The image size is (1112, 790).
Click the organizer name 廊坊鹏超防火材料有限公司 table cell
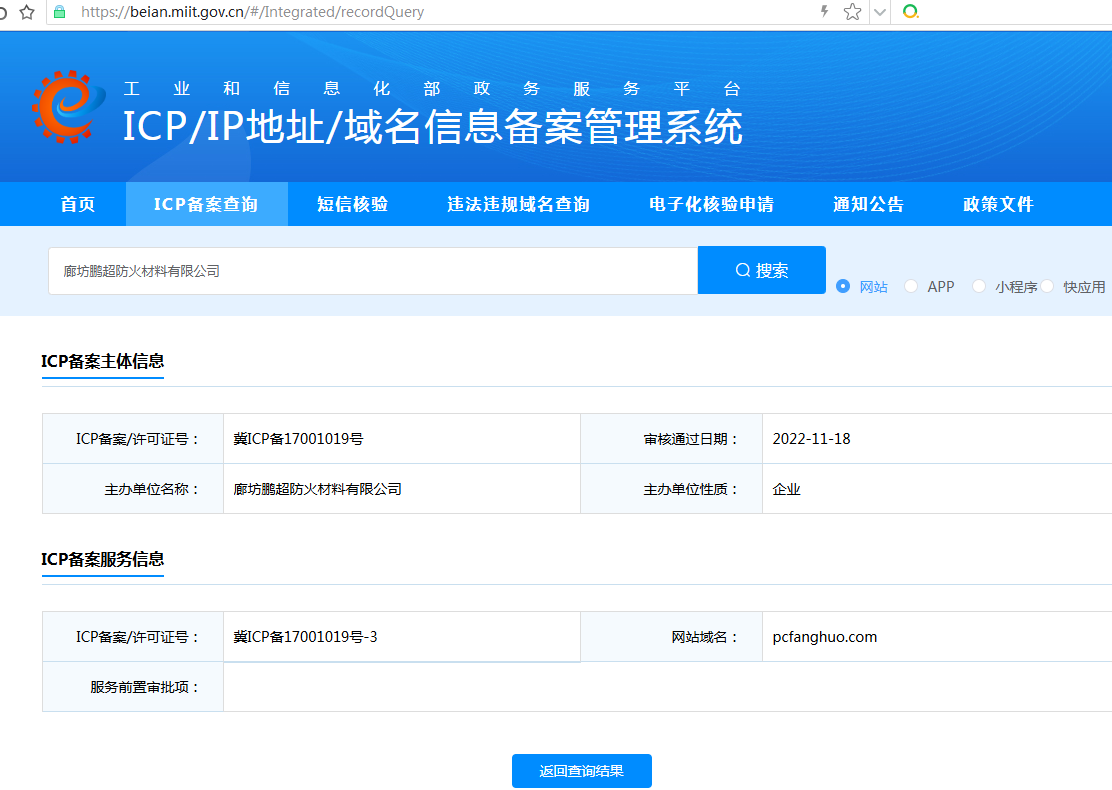(x=402, y=489)
